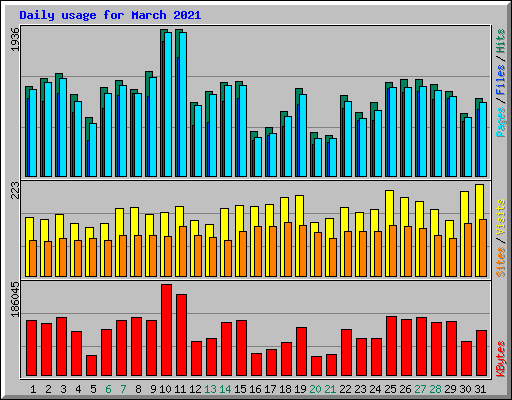Click day 10 on the date axis
The image size is (512, 400).
165,389
